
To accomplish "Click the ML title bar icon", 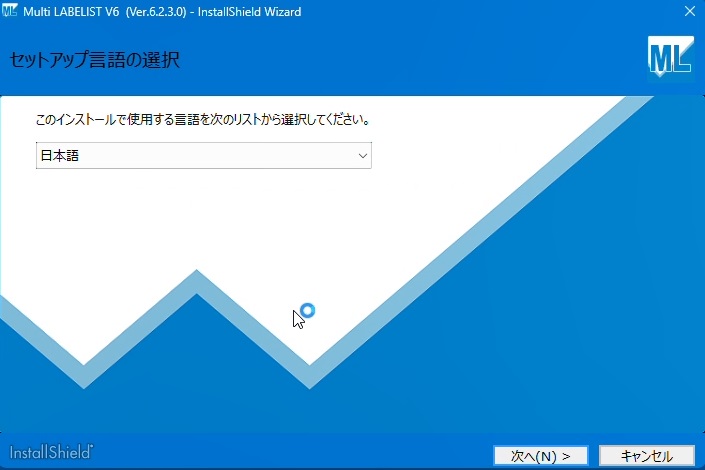I will pyautogui.click(x=9, y=10).
